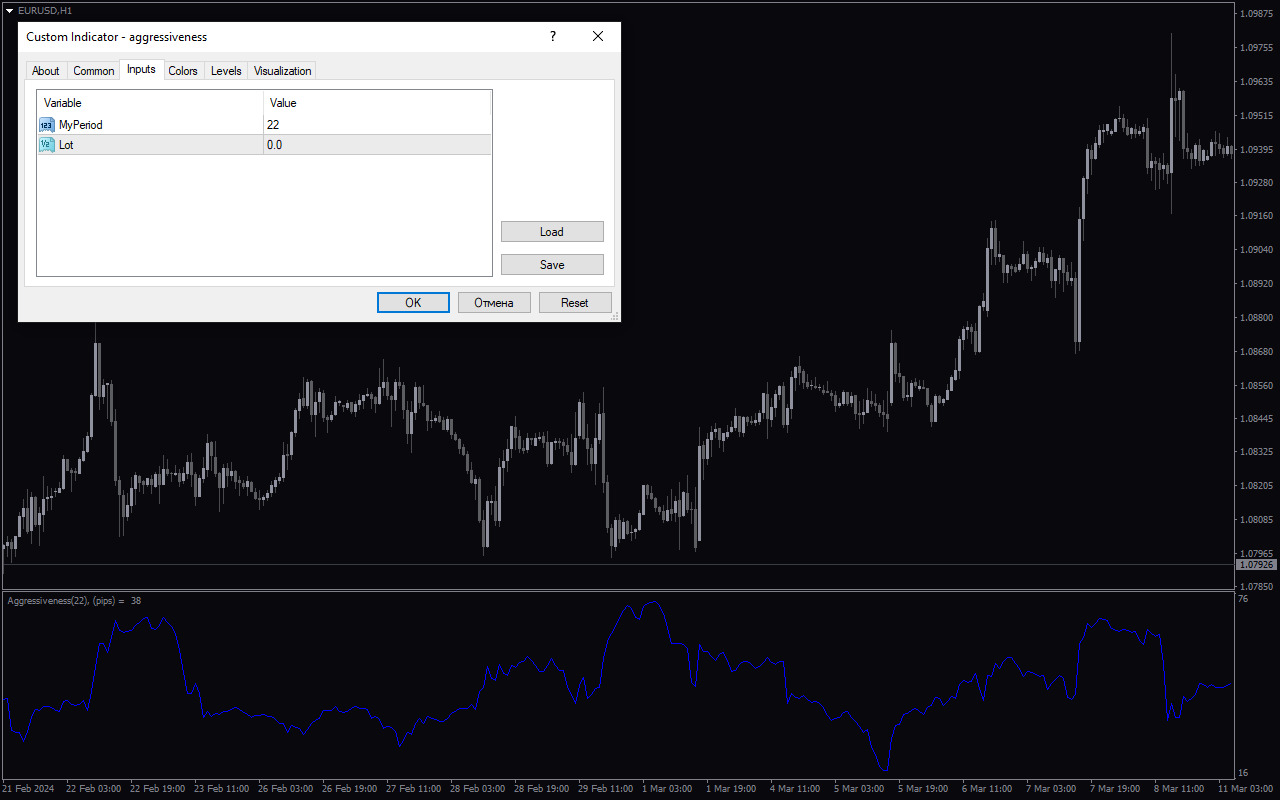Click the 21 Feb 2024 date label
This screenshot has height=800, width=1280.
[x=28, y=789]
